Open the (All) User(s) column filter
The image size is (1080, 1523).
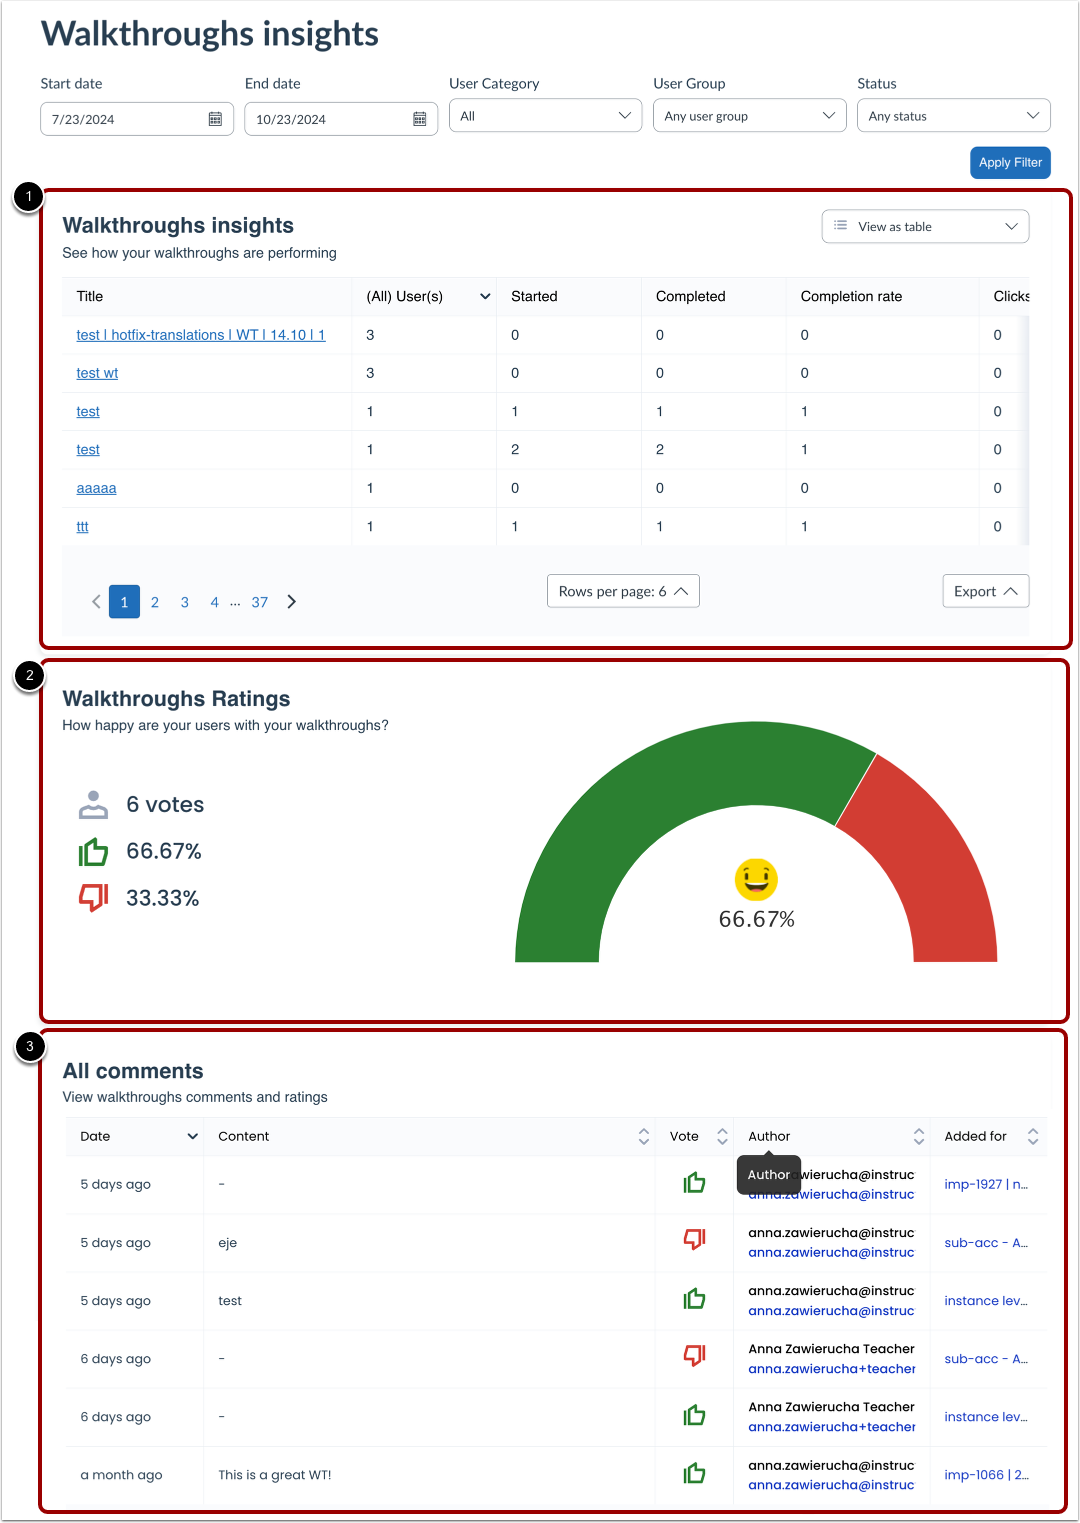coord(485,296)
